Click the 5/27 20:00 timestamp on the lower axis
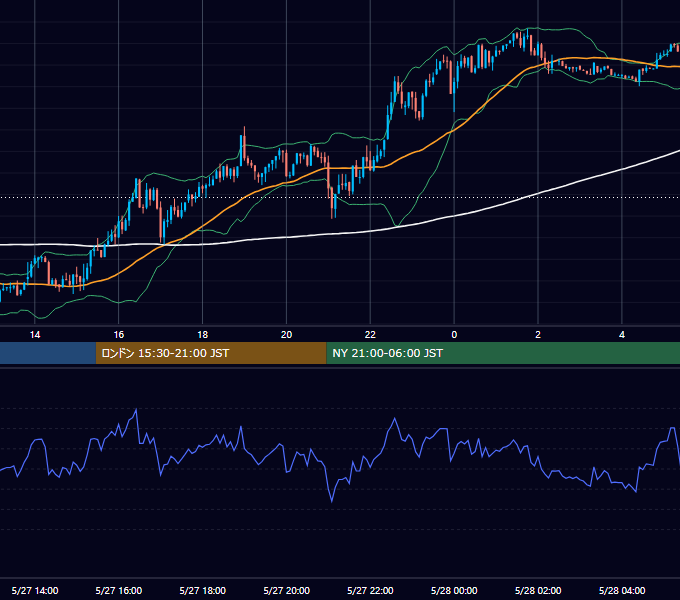Screen dimensions: 680x600 [286, 590]
